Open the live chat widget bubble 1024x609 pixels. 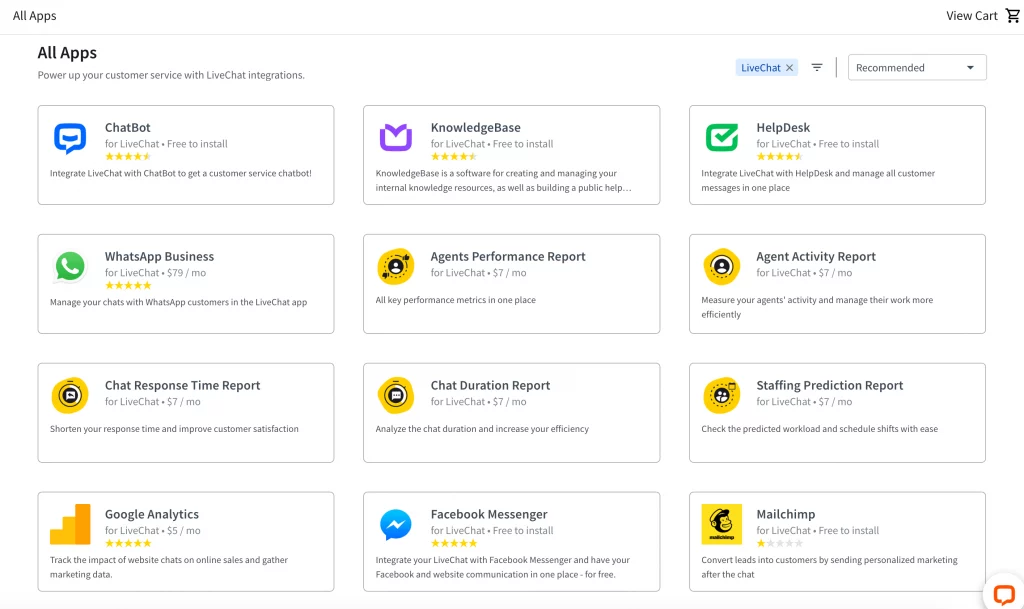point(1004,594)
